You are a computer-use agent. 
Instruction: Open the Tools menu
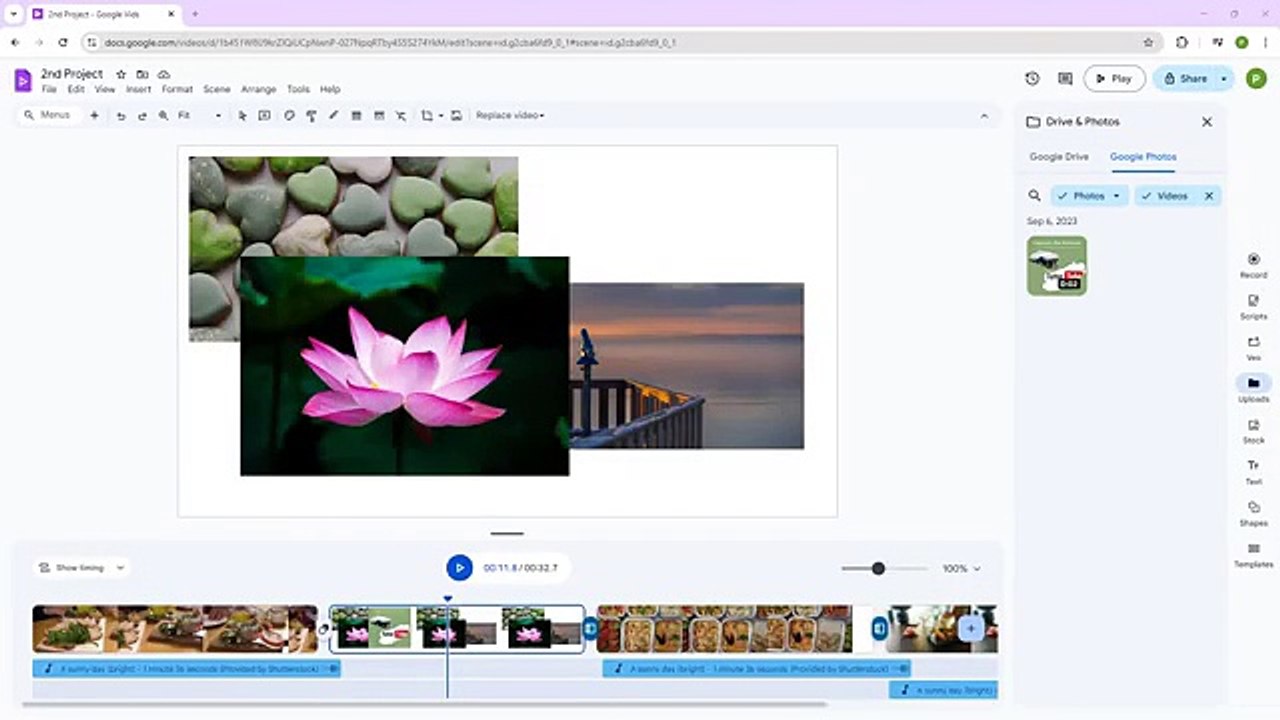[x=298, y=90]
